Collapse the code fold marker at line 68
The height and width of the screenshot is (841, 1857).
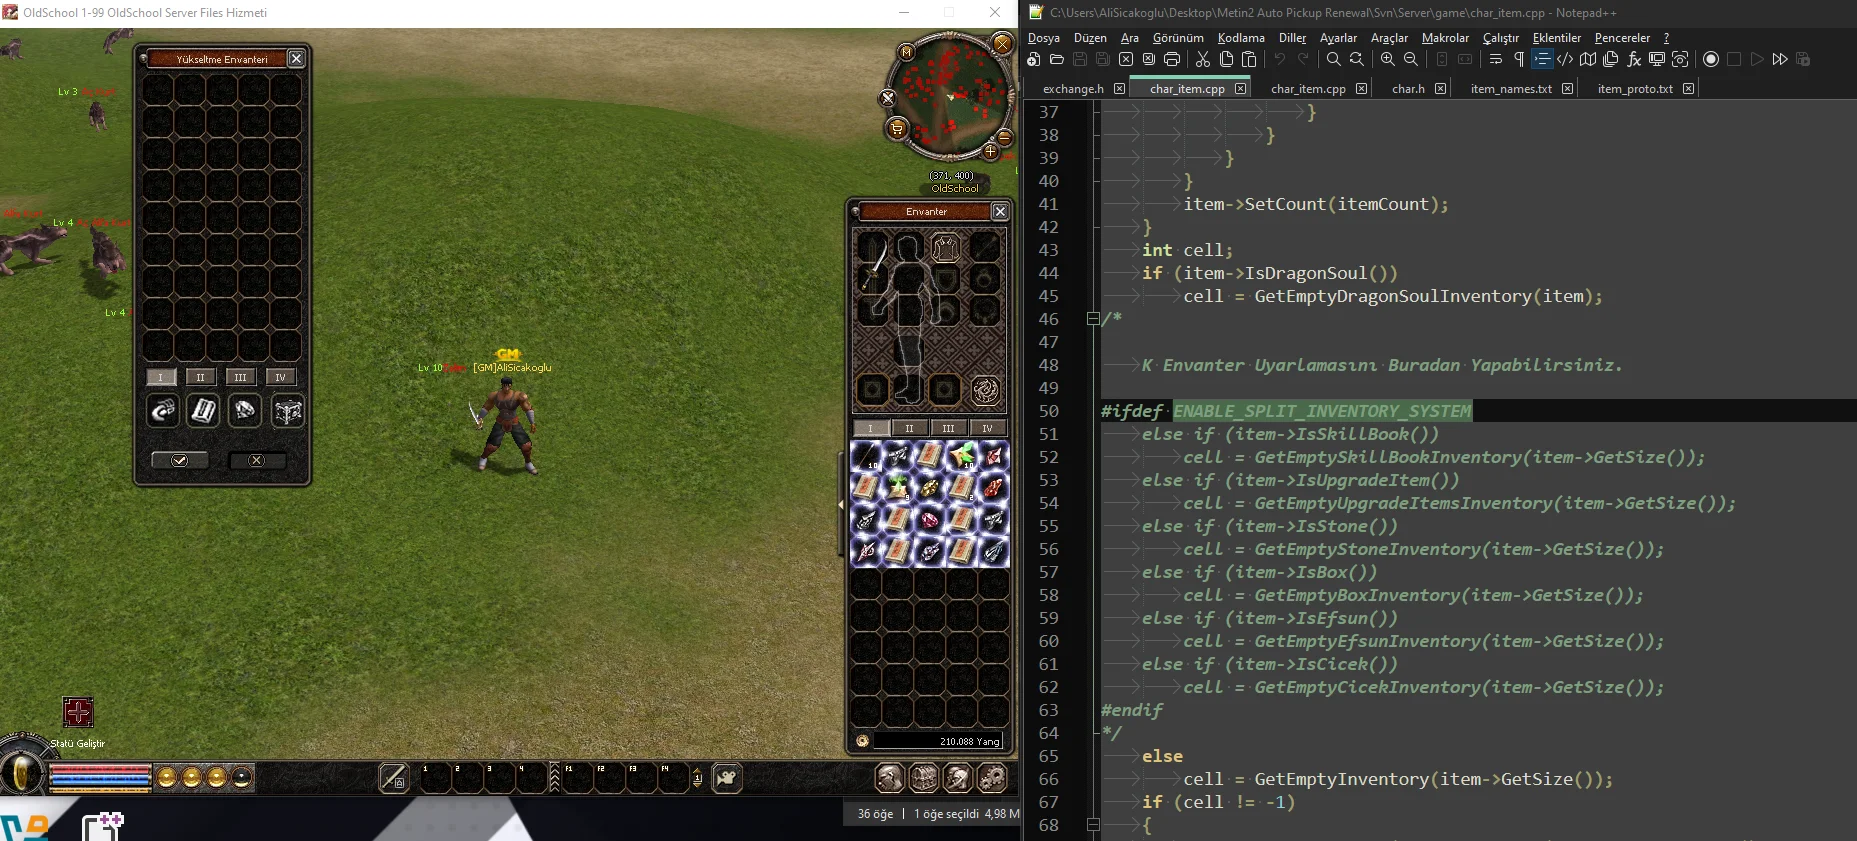(1093, 825)
